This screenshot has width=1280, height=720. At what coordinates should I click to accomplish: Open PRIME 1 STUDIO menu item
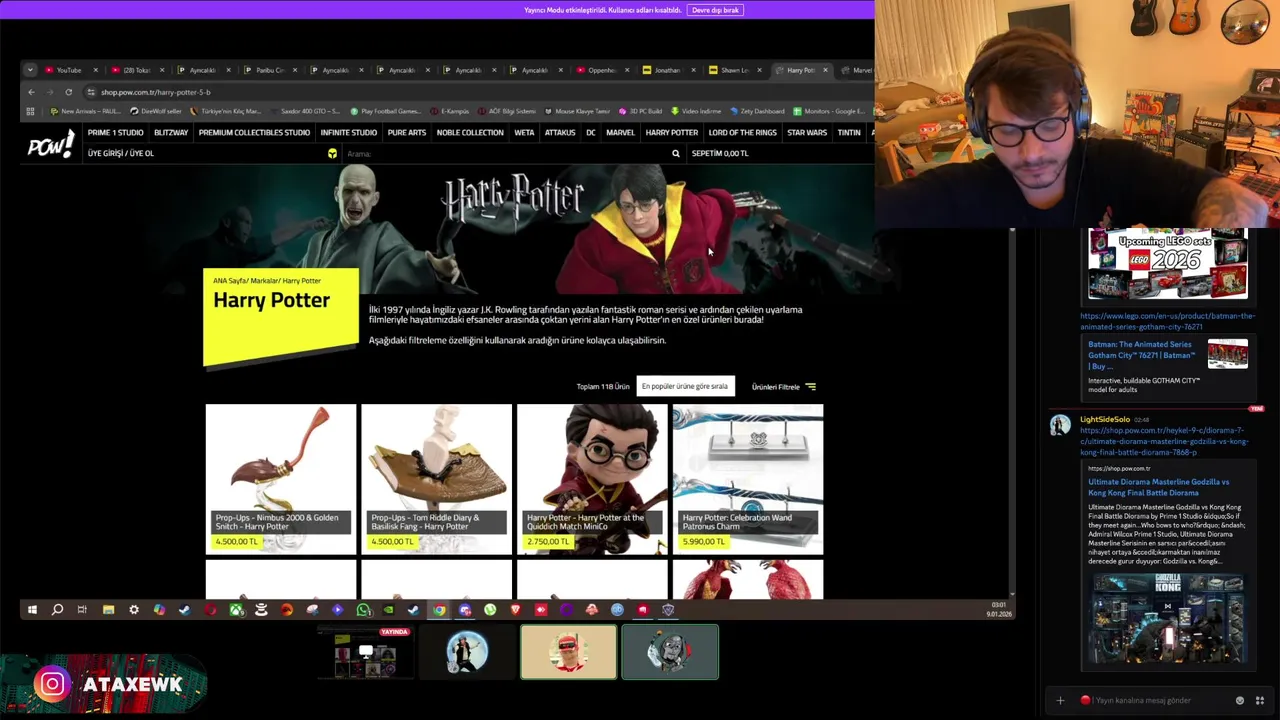pyautogui.click(x=115, y=132)
